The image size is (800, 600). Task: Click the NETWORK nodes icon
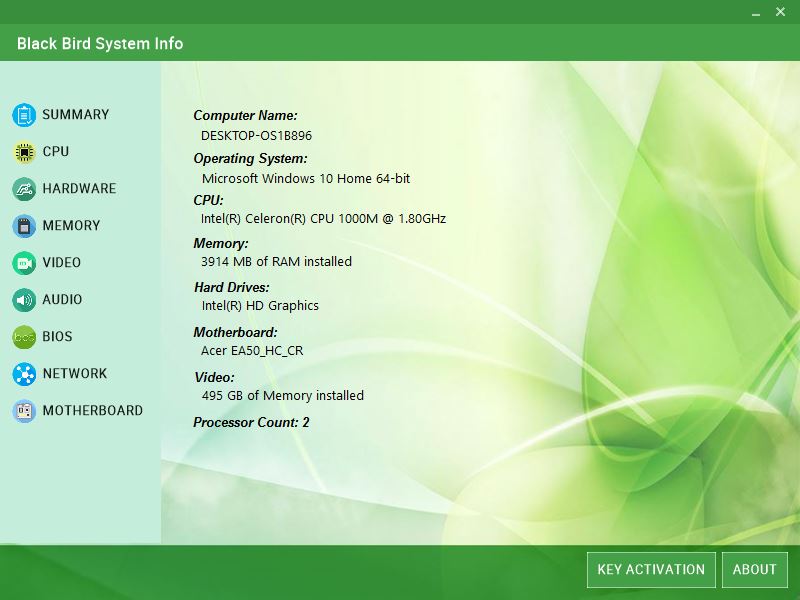point(22,374)
